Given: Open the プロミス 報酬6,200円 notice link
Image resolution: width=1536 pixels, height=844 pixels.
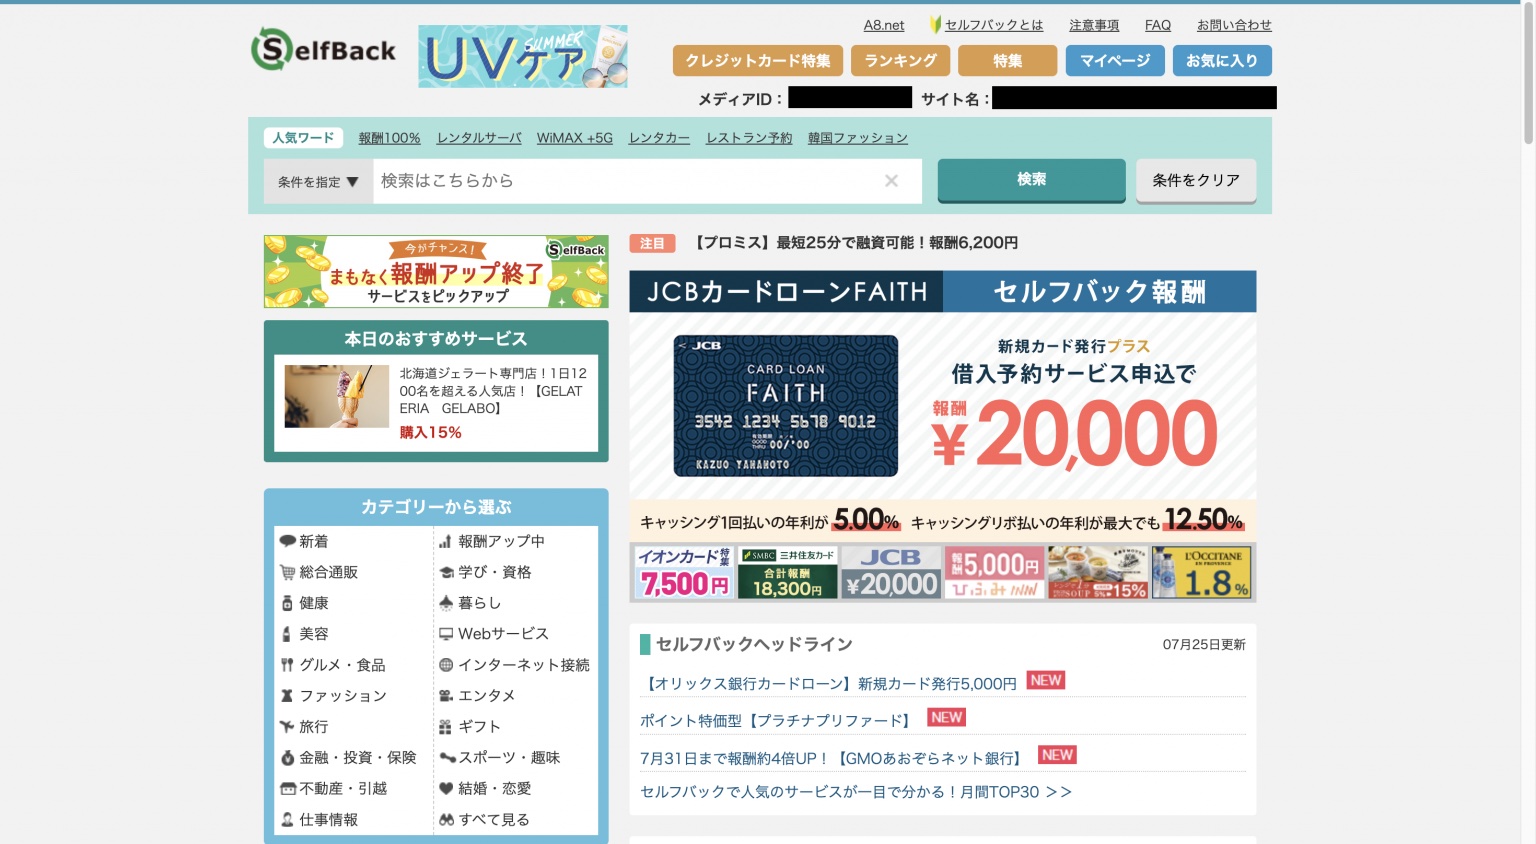Looking at the screenshot, I should [x=855, y=243].
